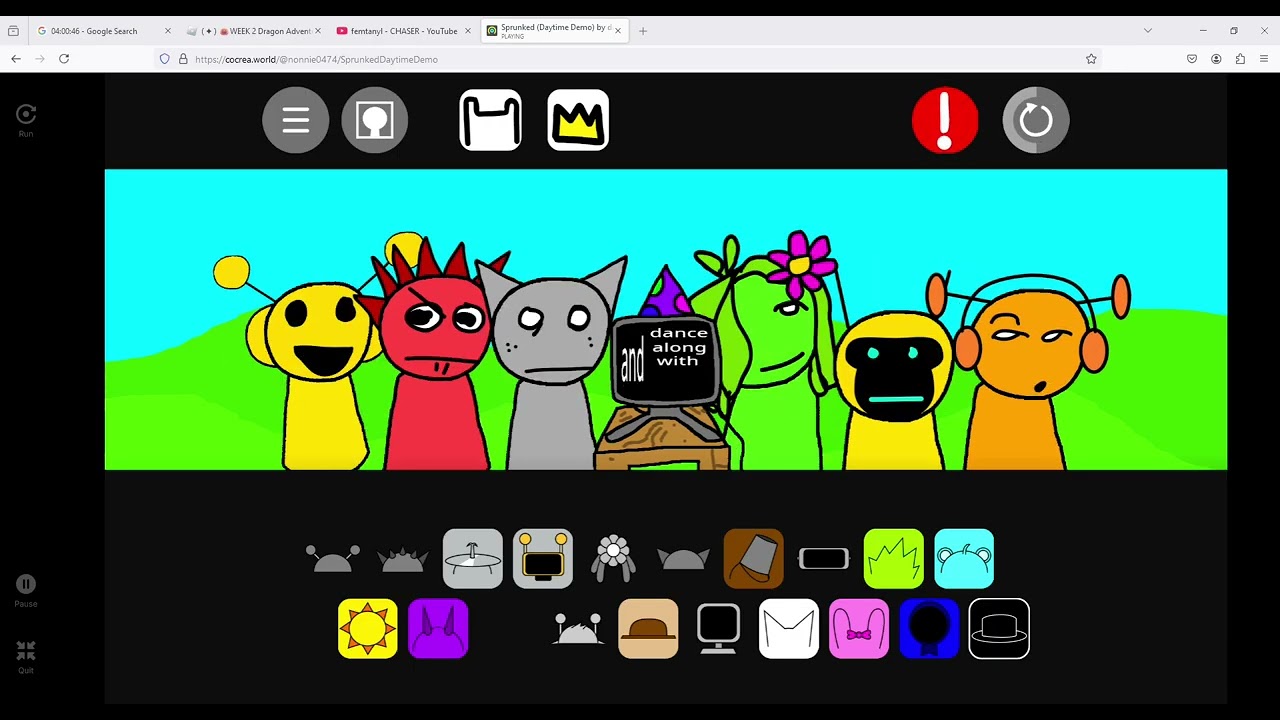
Task: Click the gray antenna icon in first row
Action: (x=333, y=559)
